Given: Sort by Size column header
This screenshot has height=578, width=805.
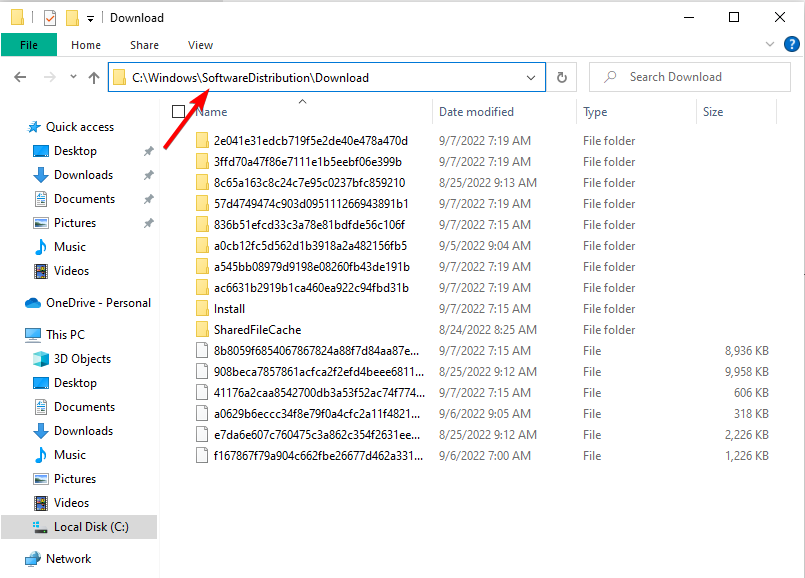Looking at the screenshot, I should (x=713, y=112).
